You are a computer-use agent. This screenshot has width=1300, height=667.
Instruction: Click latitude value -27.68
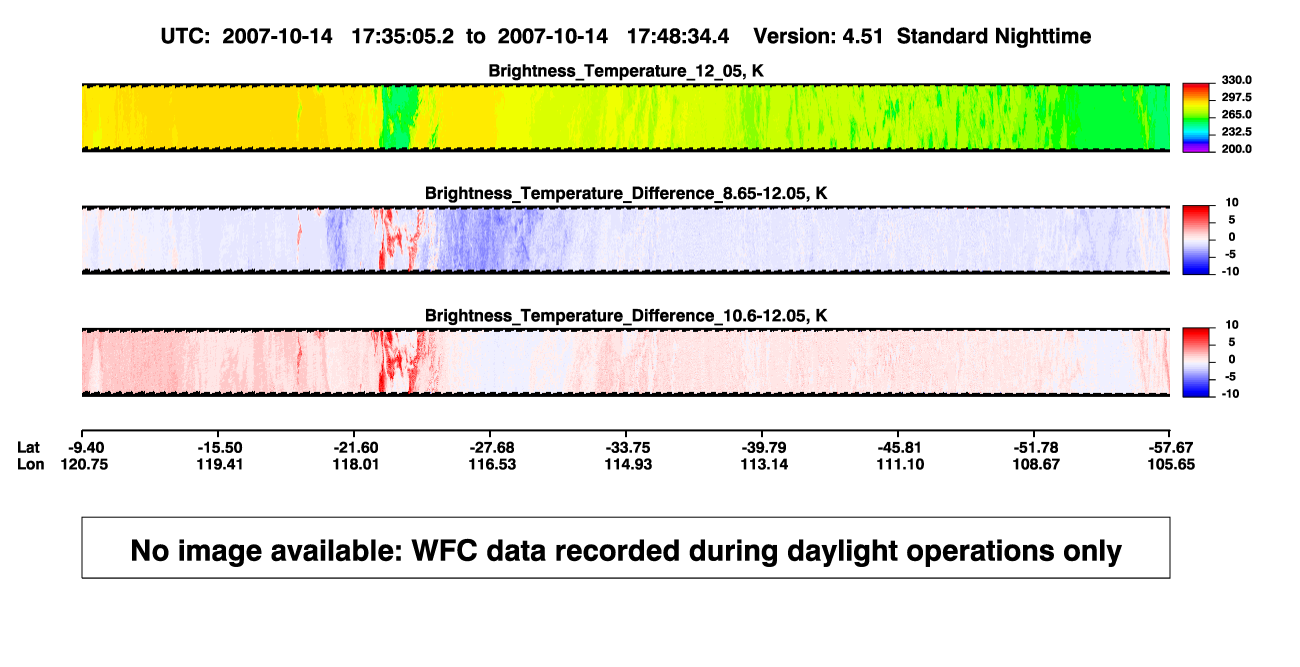coord(490,447)
